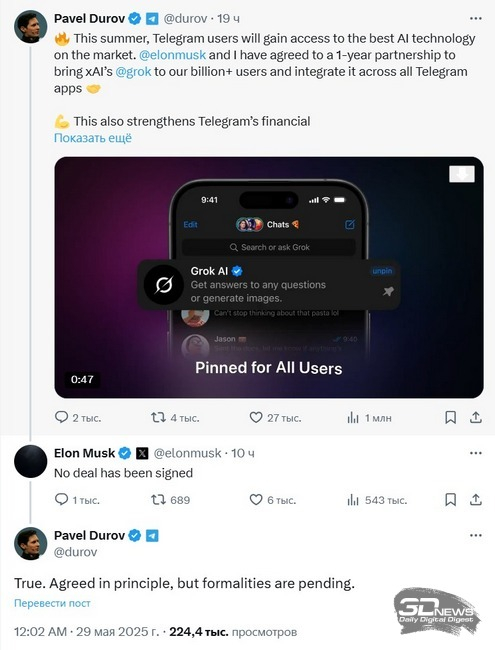The height and width of the screenshot is (650, 495).
Task: Share Pavel Durov's announcement post
Action: (x=476, y=417)
